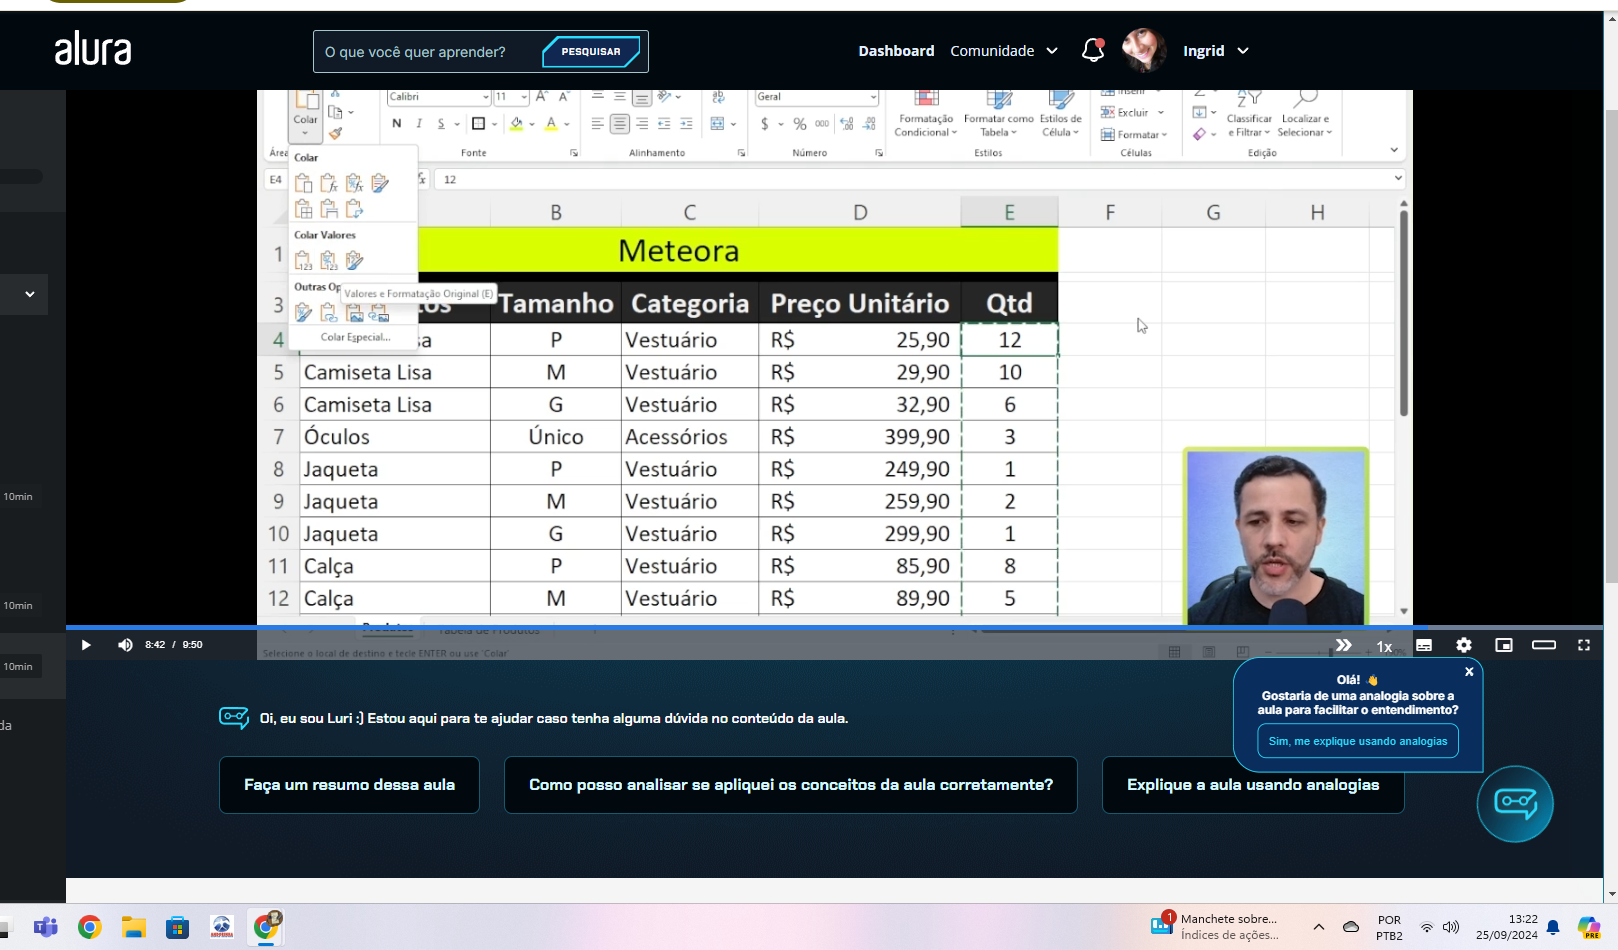This screenshot has height=950, width=1618.
Task: Toggle fullscreen video
Action: tap(1584, 645)
